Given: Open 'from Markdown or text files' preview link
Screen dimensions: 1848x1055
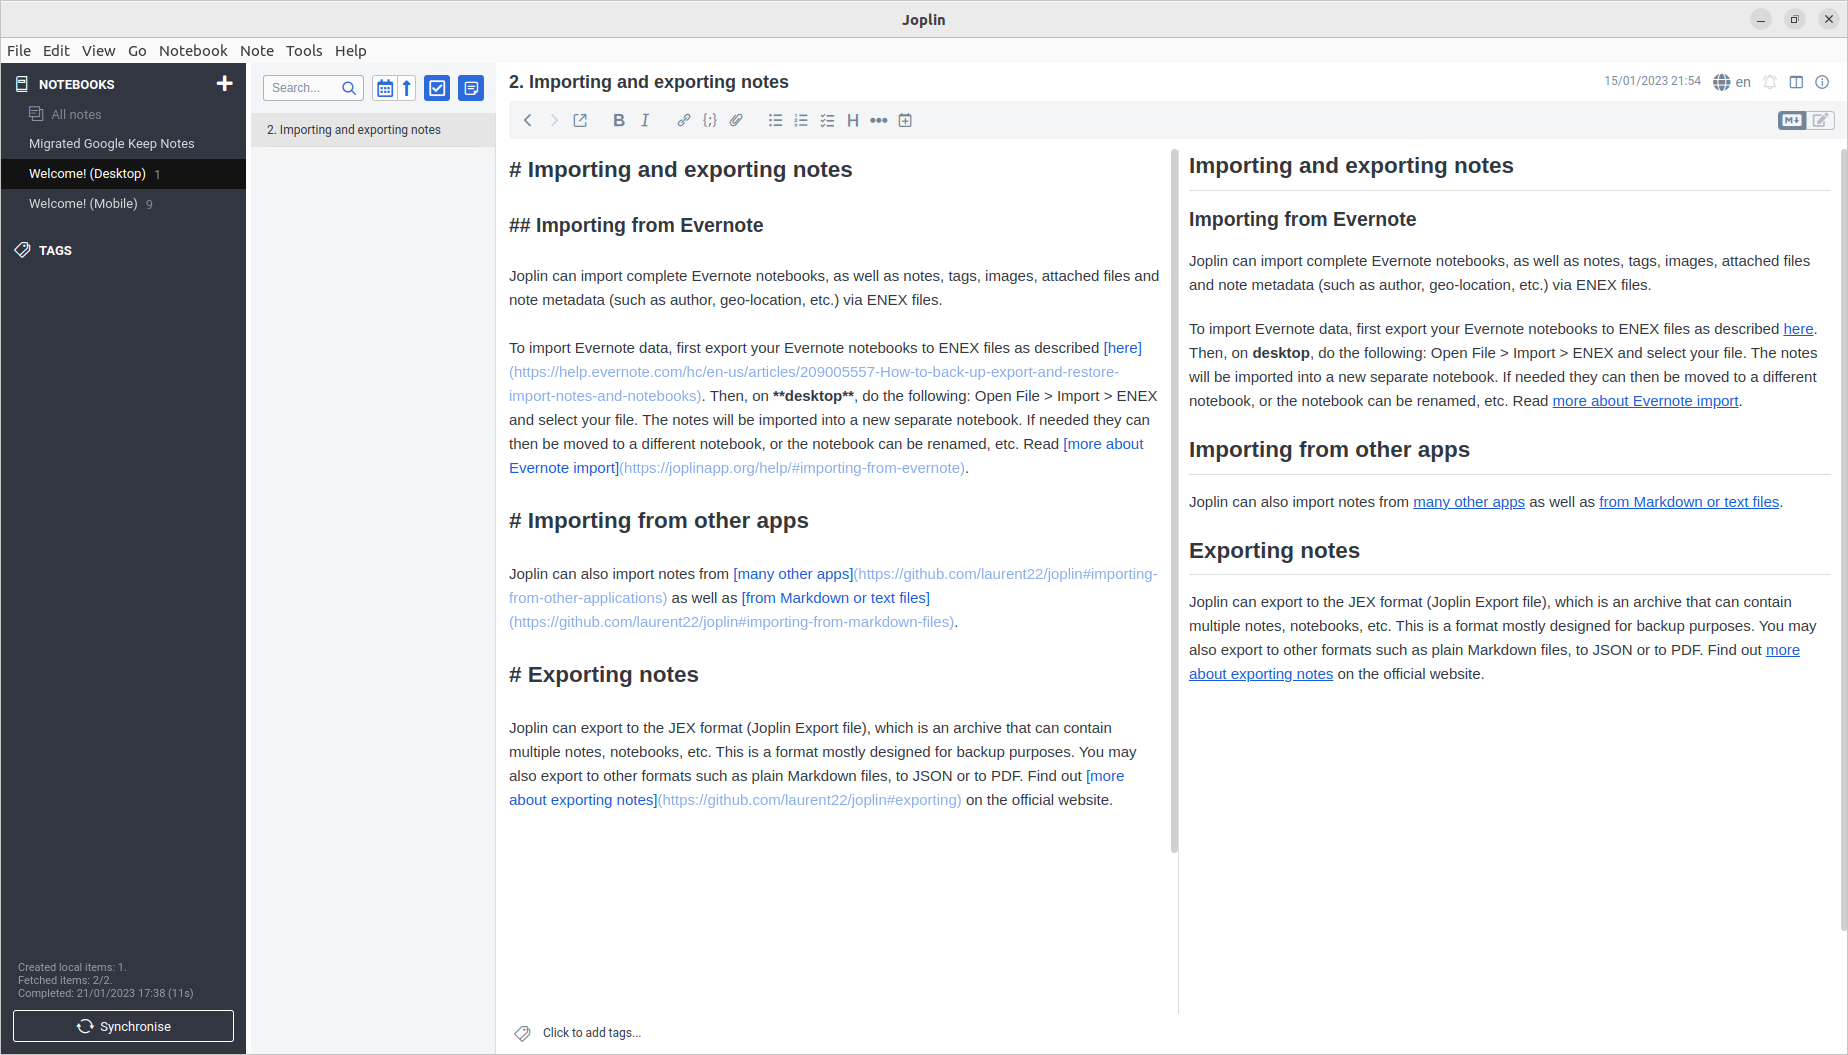Looking at the screenshot, I should pos(1689,502).
